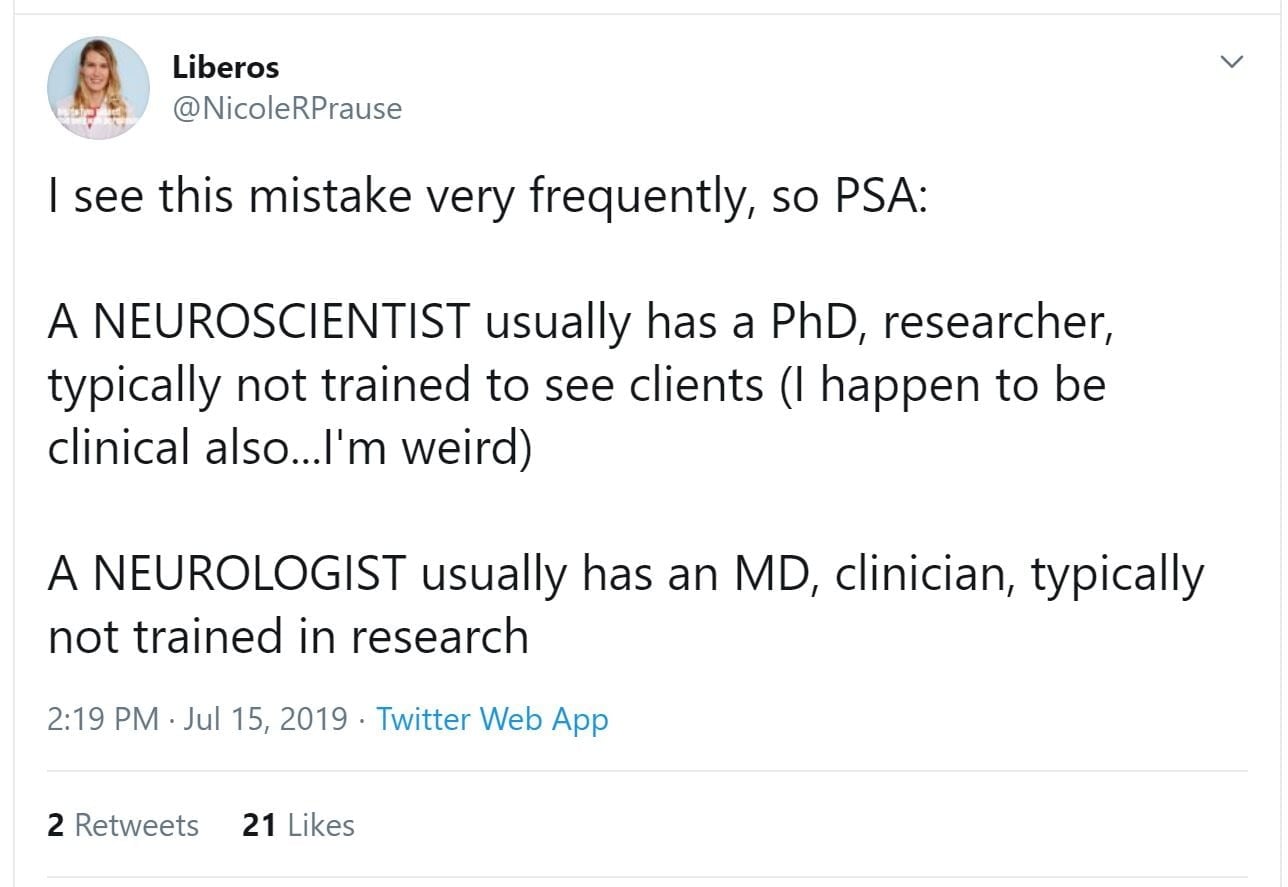Click the number 2 retweet count
The image size is (1288, 887).
[x=56, y=825]
